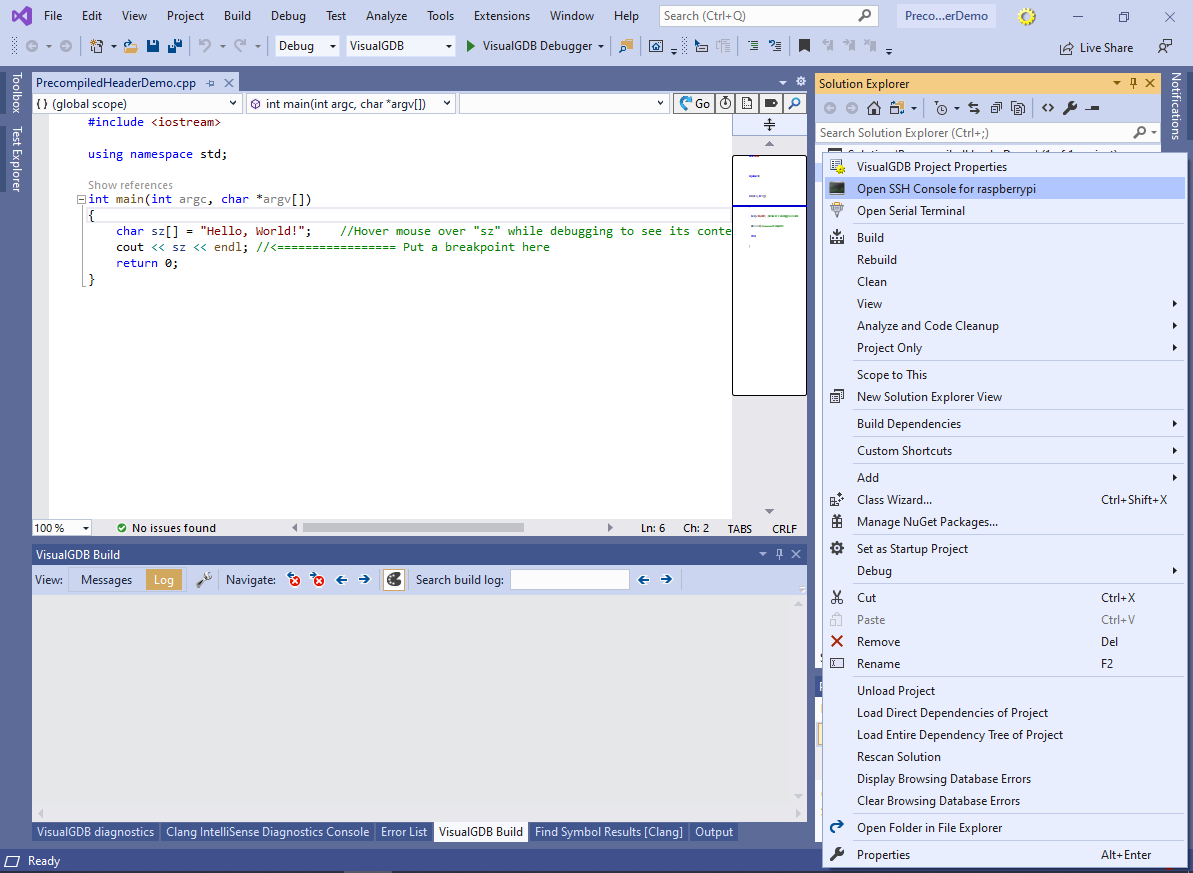Open the Analyze menu in the menu bar

click(x=387, y=15)
